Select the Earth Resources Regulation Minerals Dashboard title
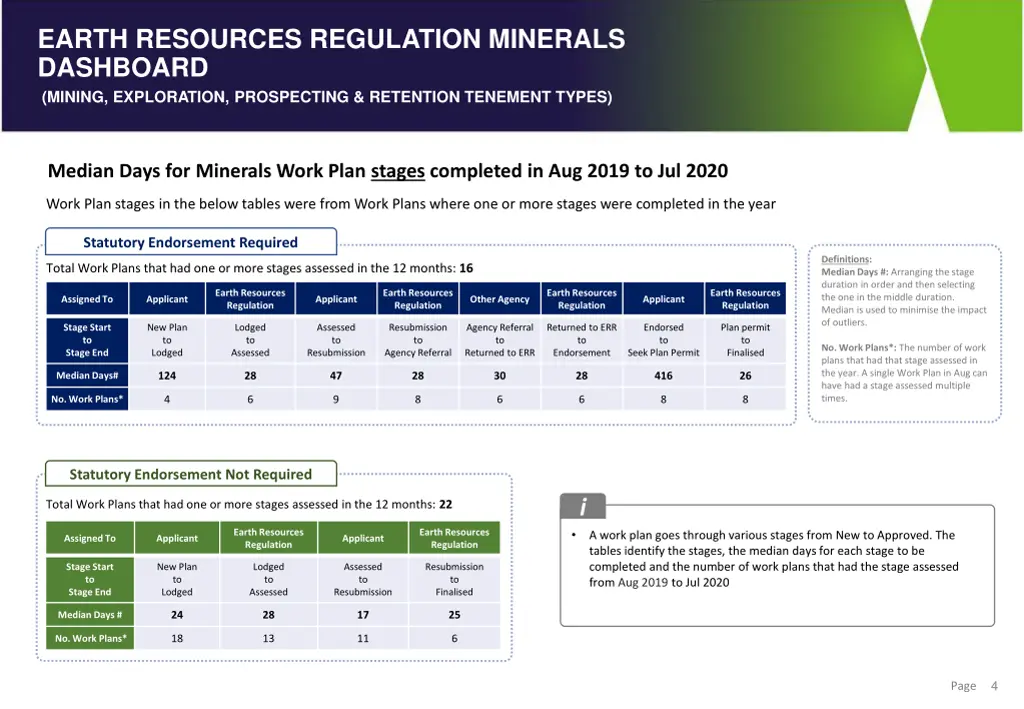 tap(332, 53)
